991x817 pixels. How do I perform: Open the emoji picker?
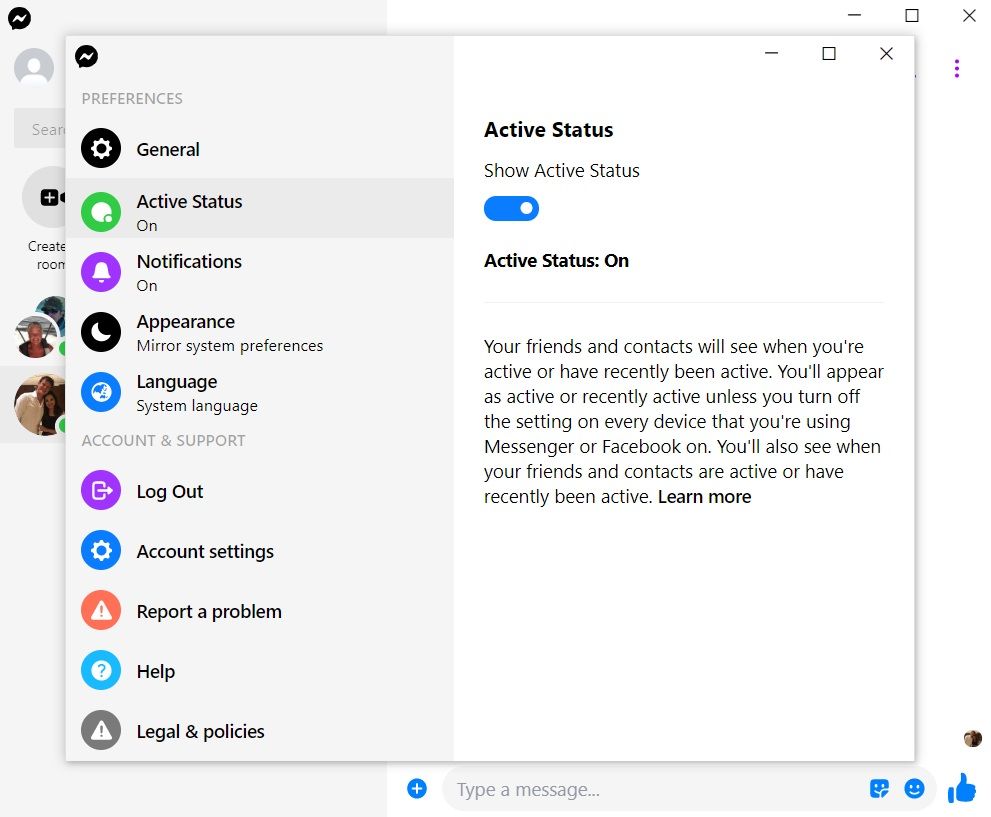[915, 789]
